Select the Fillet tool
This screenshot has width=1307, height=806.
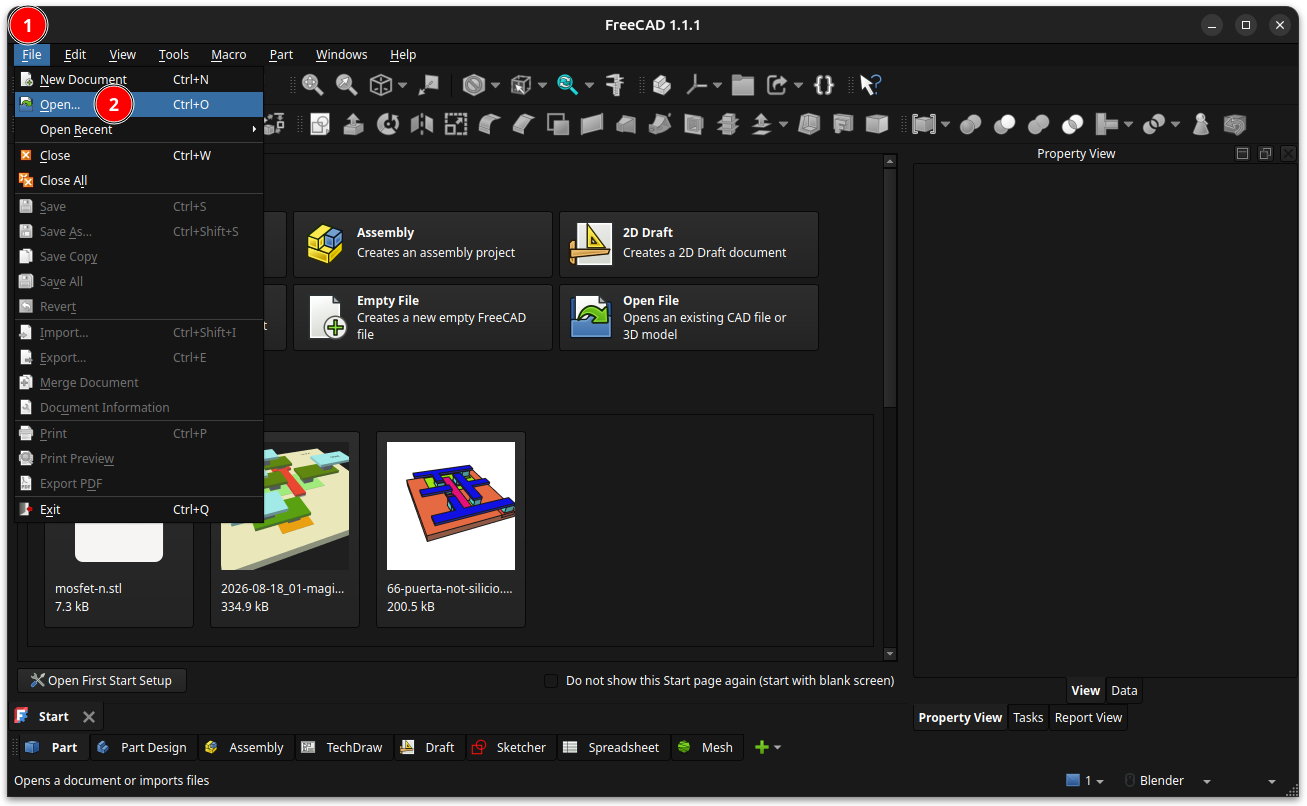click(490, 124)
